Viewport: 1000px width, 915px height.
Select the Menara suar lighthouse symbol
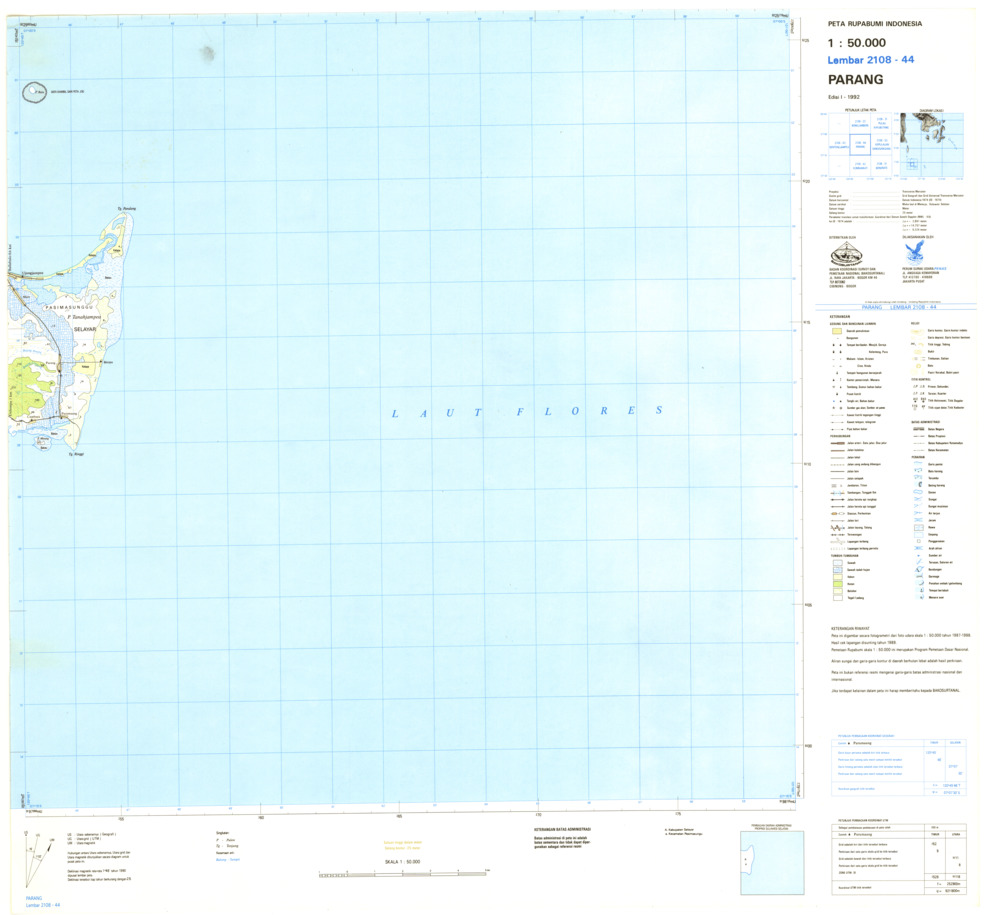[919, 598]
